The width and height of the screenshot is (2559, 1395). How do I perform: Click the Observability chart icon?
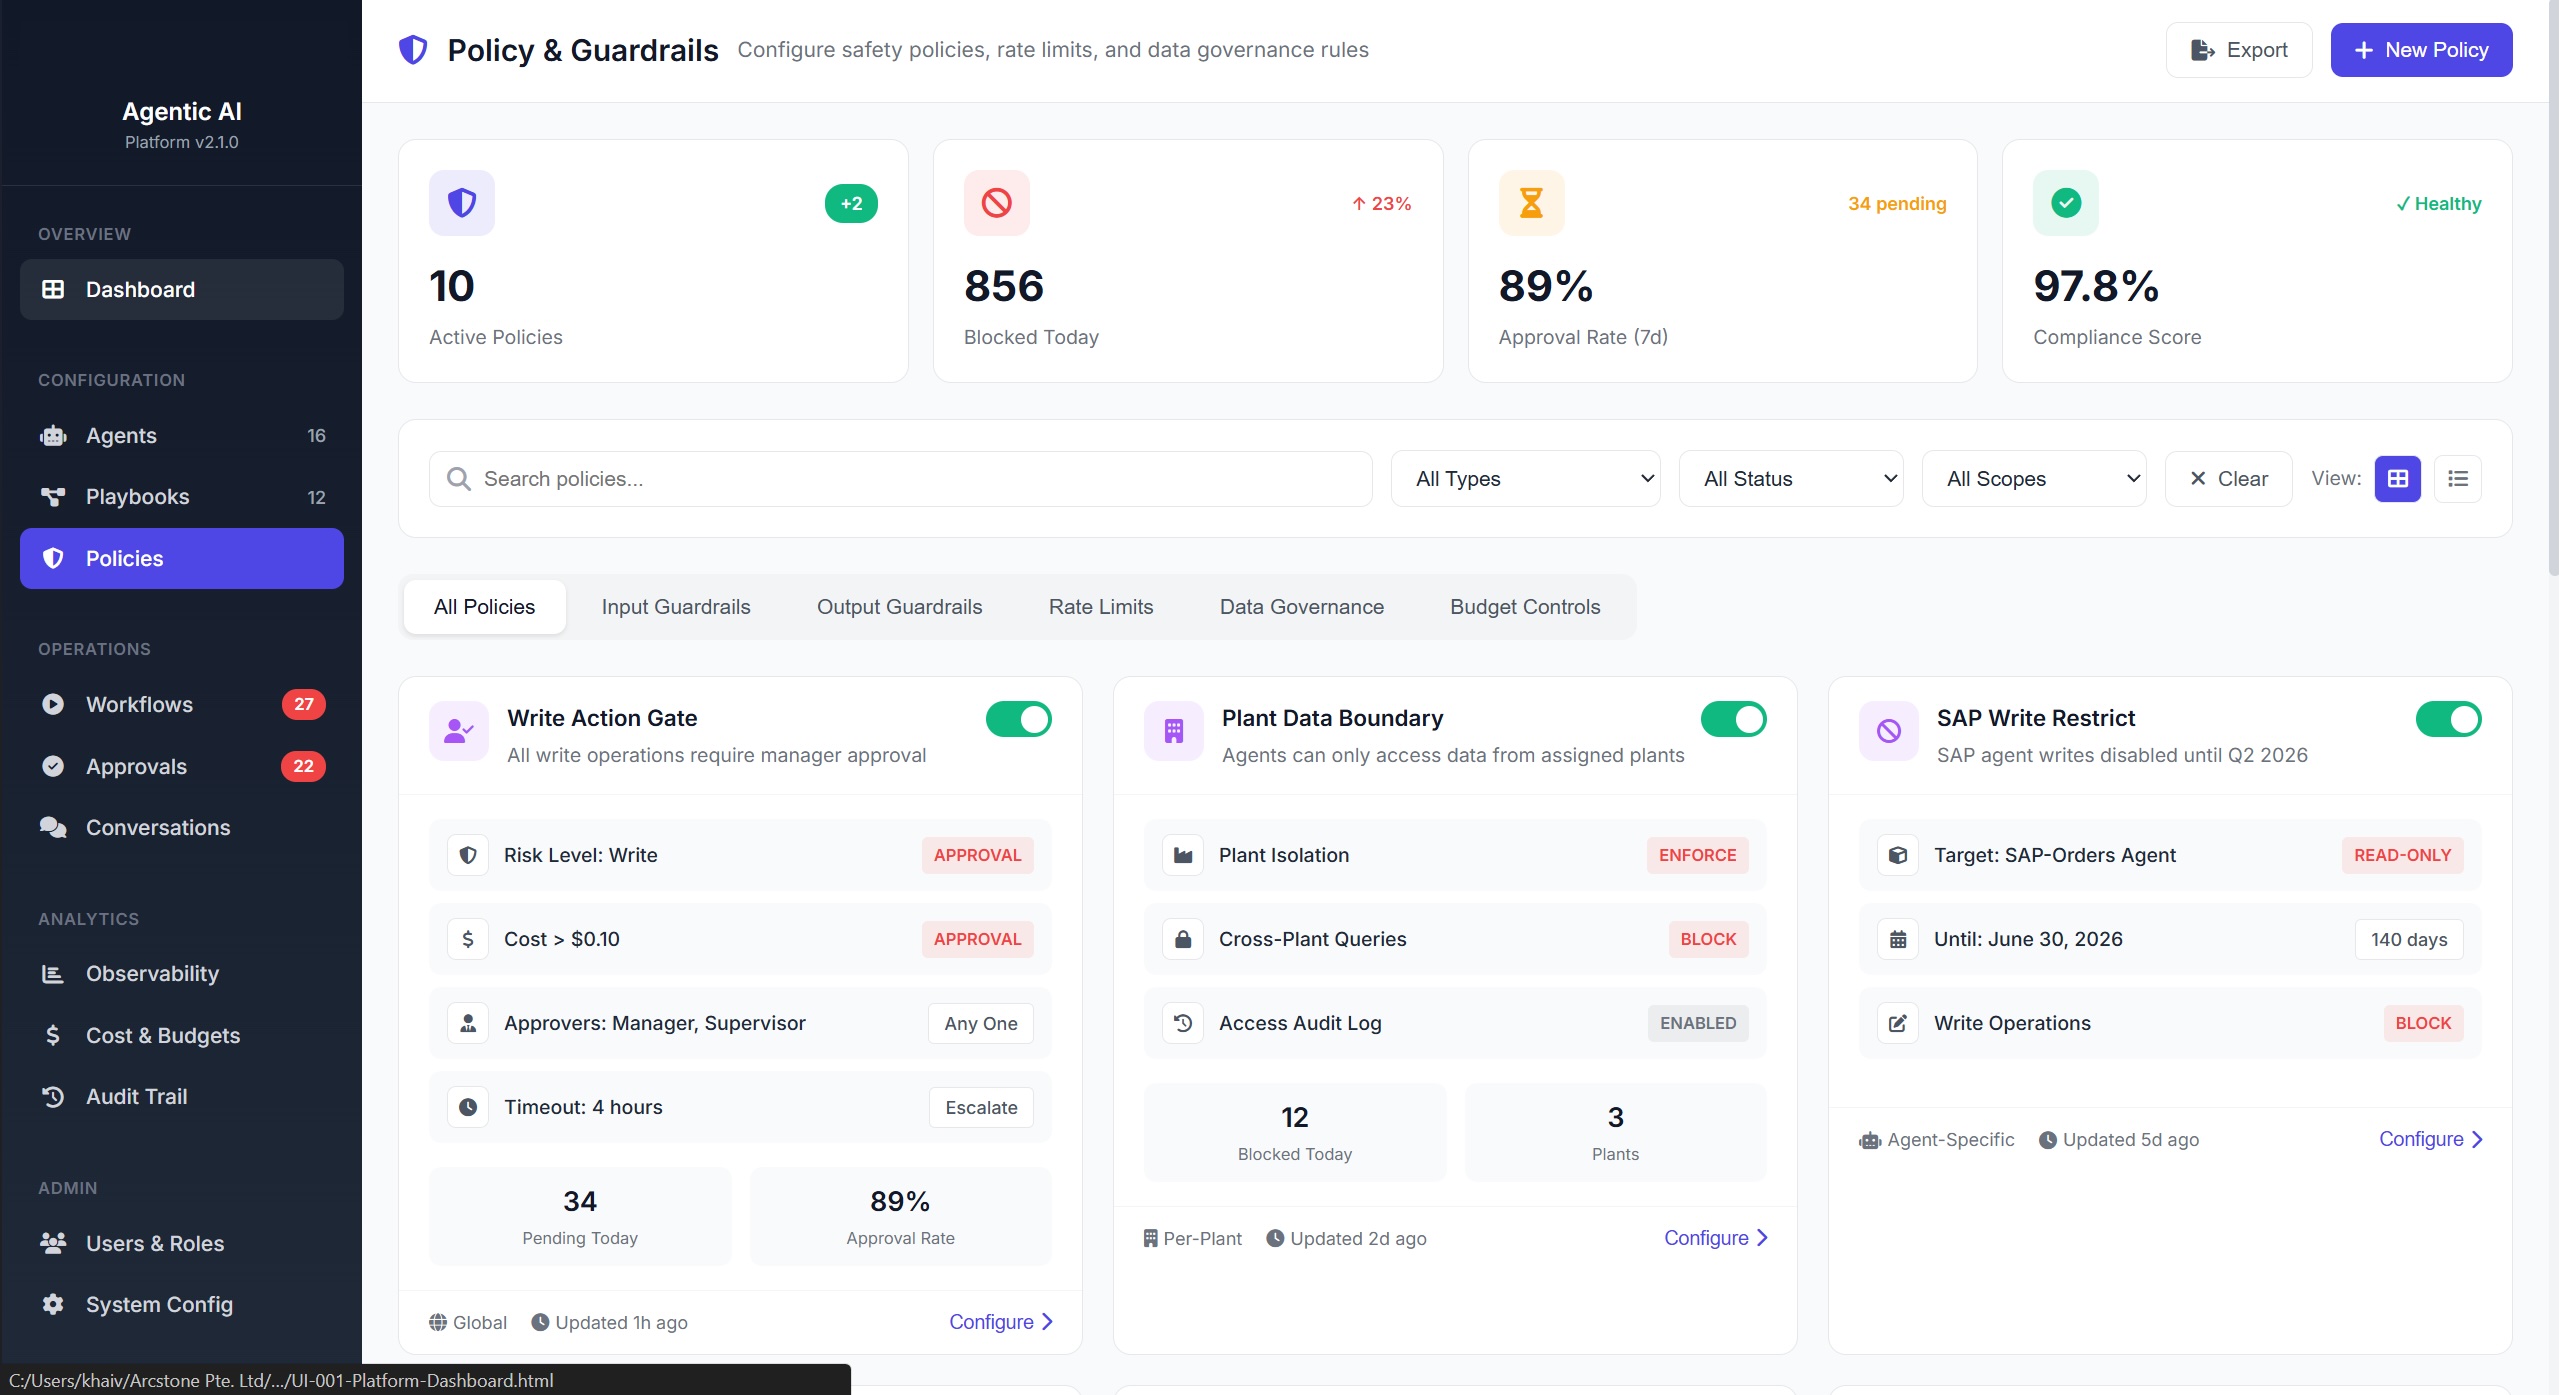pos(53,974)
